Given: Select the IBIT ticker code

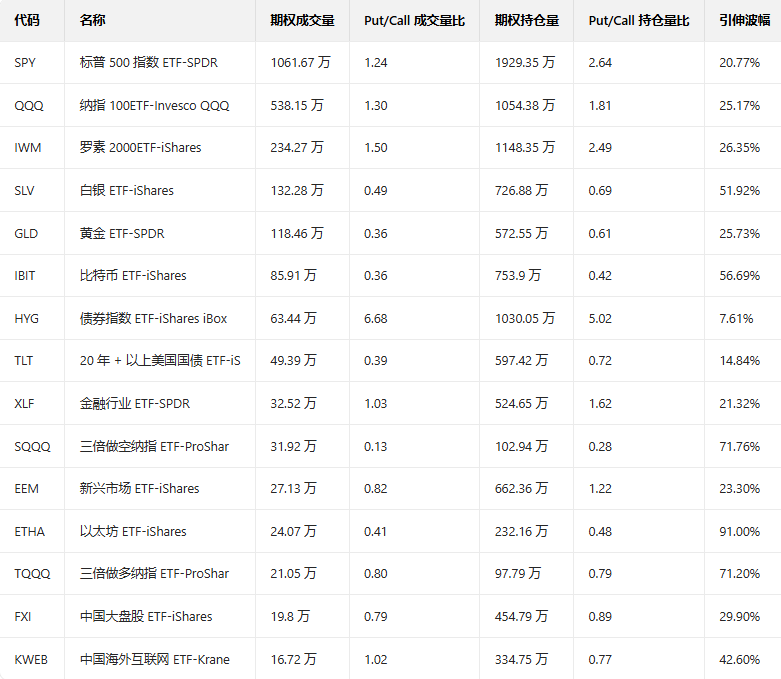Looking at the screenshot, I should click(x=24, y=276).
